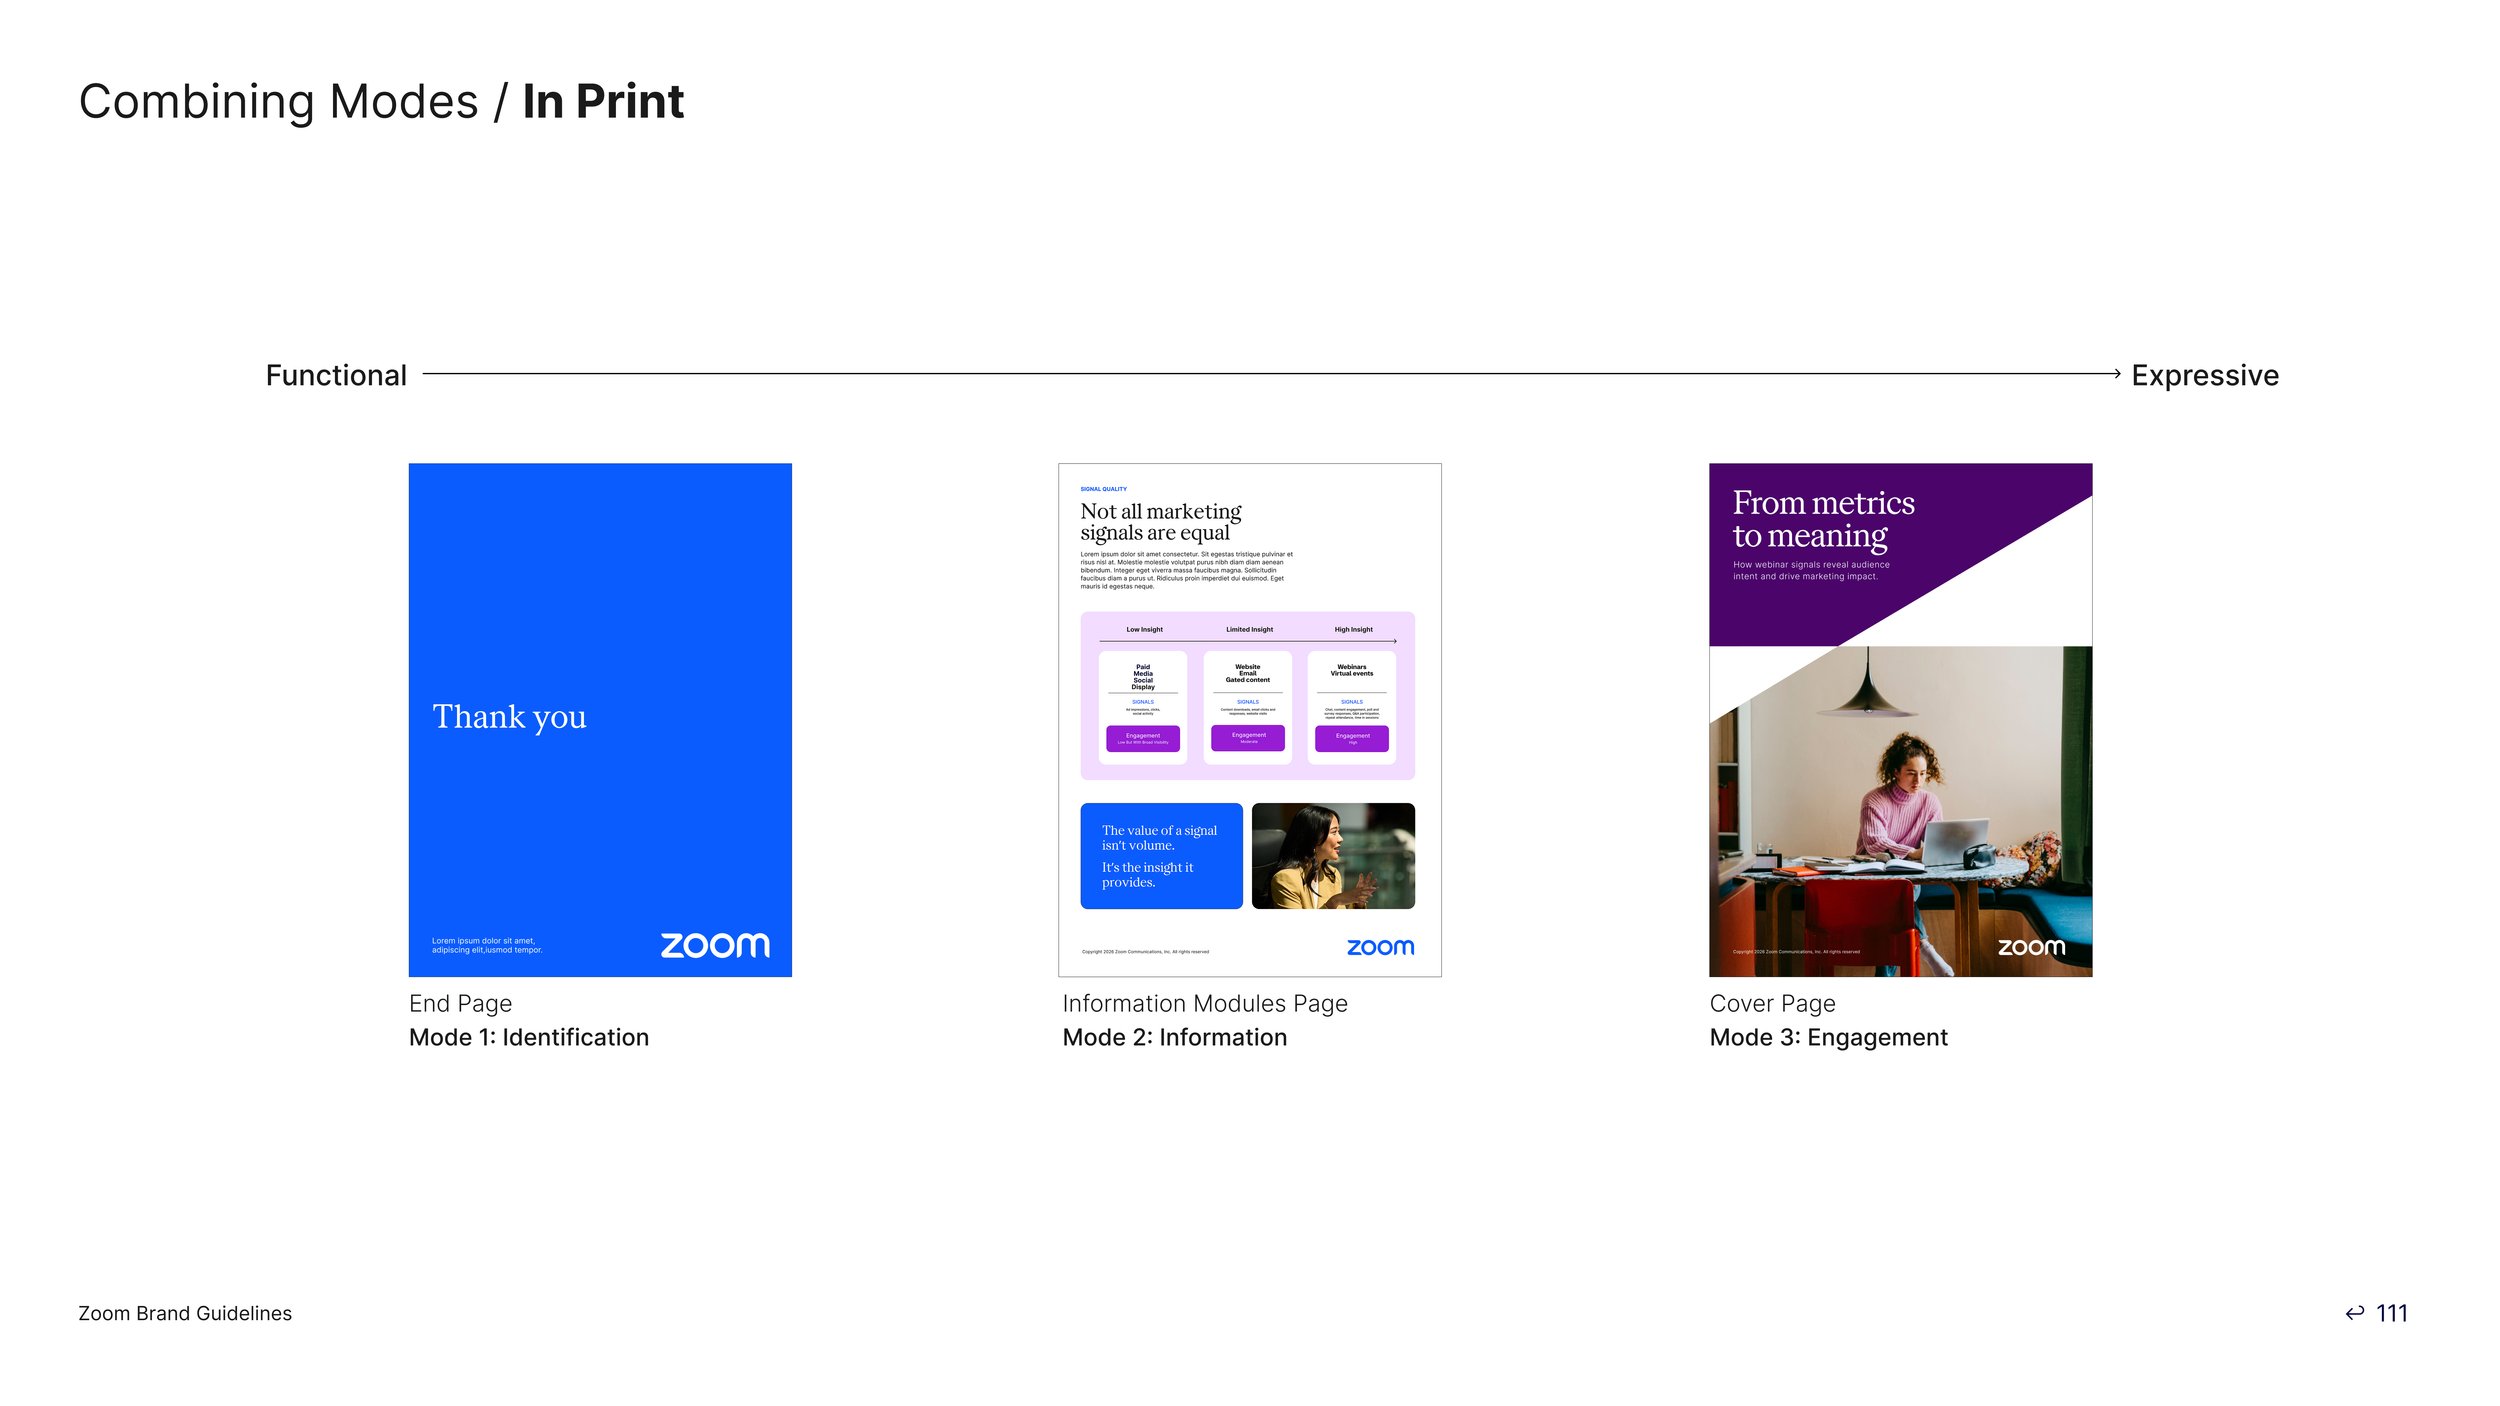Image resolution: width=2500 pixels, height=1406 pixels.
Task: Click the copyright line on Information Modules Page
Action: (1145, 952)
